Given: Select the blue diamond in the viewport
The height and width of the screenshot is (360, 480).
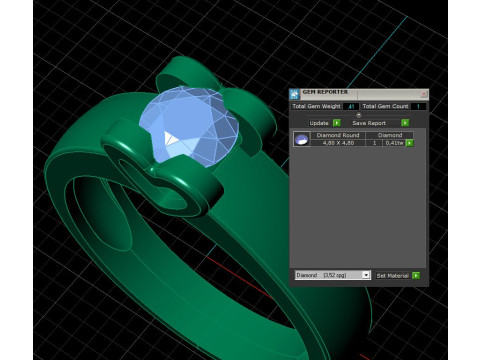Looking at the screenshot, I should pos(189,127).
